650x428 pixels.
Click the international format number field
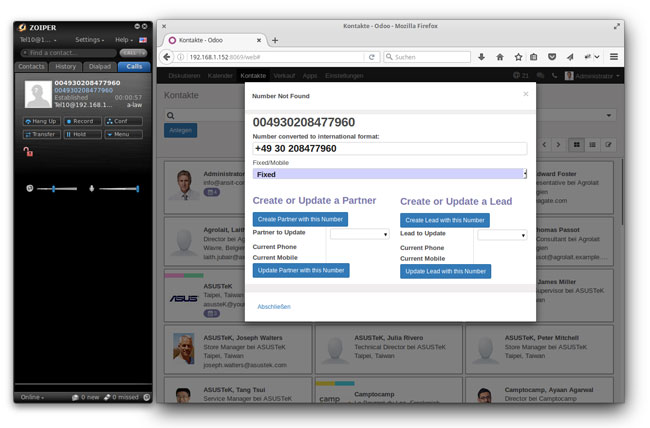click(390, 148)
